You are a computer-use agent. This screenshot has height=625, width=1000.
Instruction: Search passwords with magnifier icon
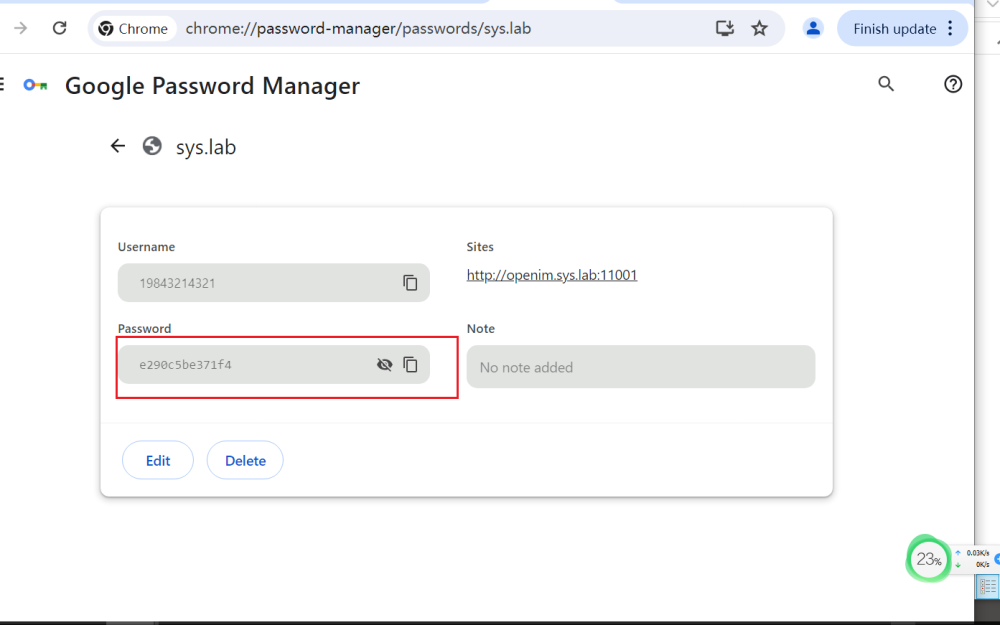coord(886,84)
